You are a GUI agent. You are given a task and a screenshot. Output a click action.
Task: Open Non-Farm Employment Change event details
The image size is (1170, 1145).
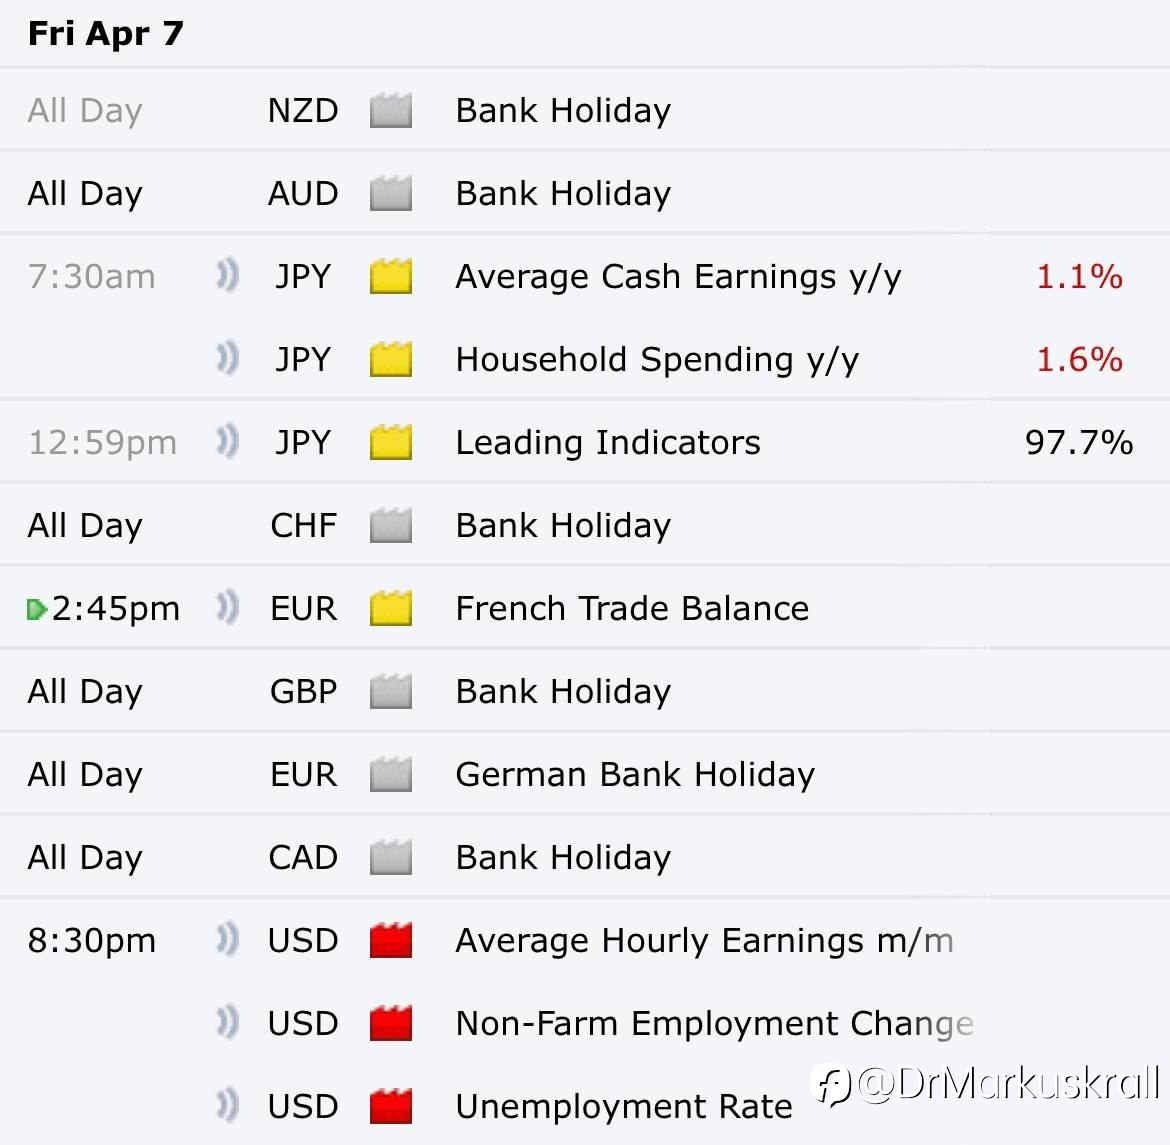tap(713, 1024)
